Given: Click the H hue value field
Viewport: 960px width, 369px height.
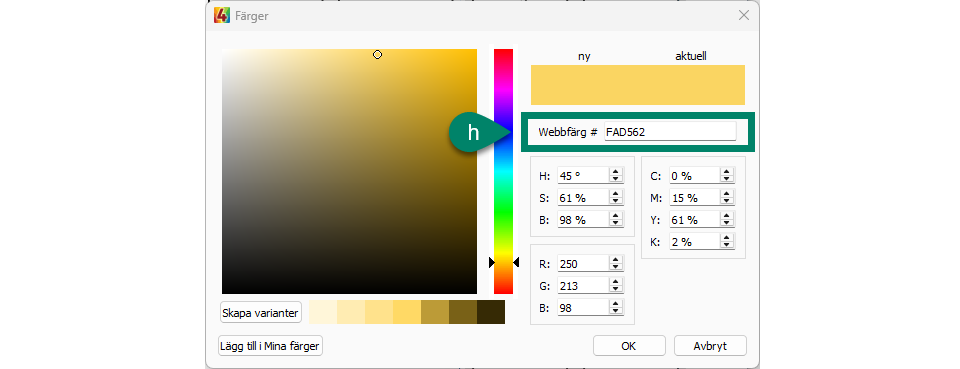Looking at the screenshot, I should tap(583, 176).
